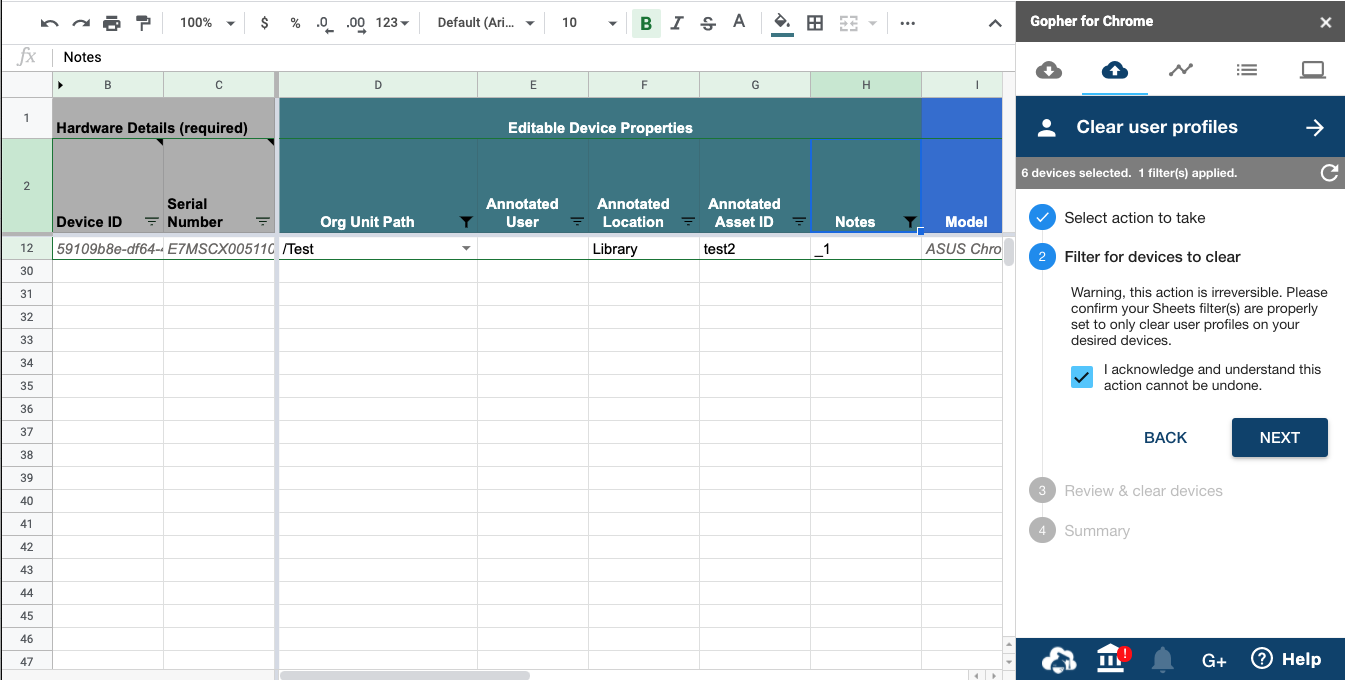Toggle bold formatting
Viewport: 1345px width, 680px height.
646,23
